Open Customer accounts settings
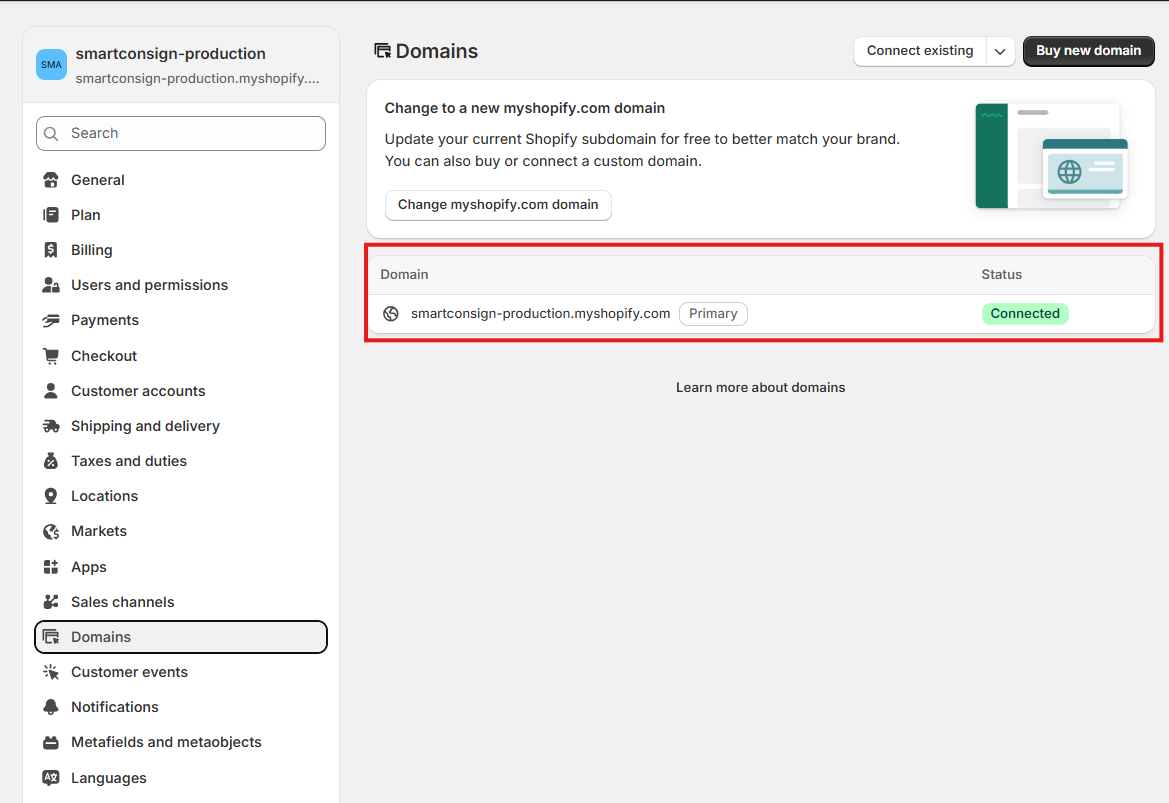The height and width of the screenshot is (803, 1169). 180,391
